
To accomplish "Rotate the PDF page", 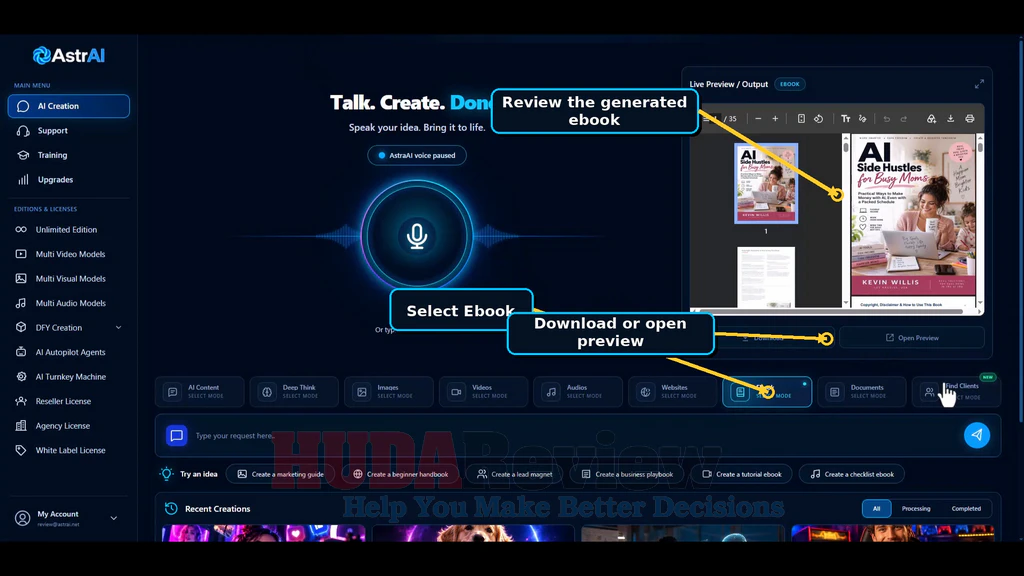I will pyautogui.click(x=818, y=119).
